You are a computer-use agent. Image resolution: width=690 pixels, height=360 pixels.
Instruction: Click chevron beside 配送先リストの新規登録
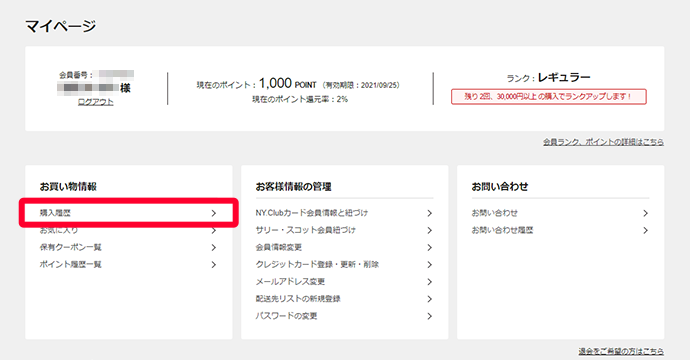429,299
